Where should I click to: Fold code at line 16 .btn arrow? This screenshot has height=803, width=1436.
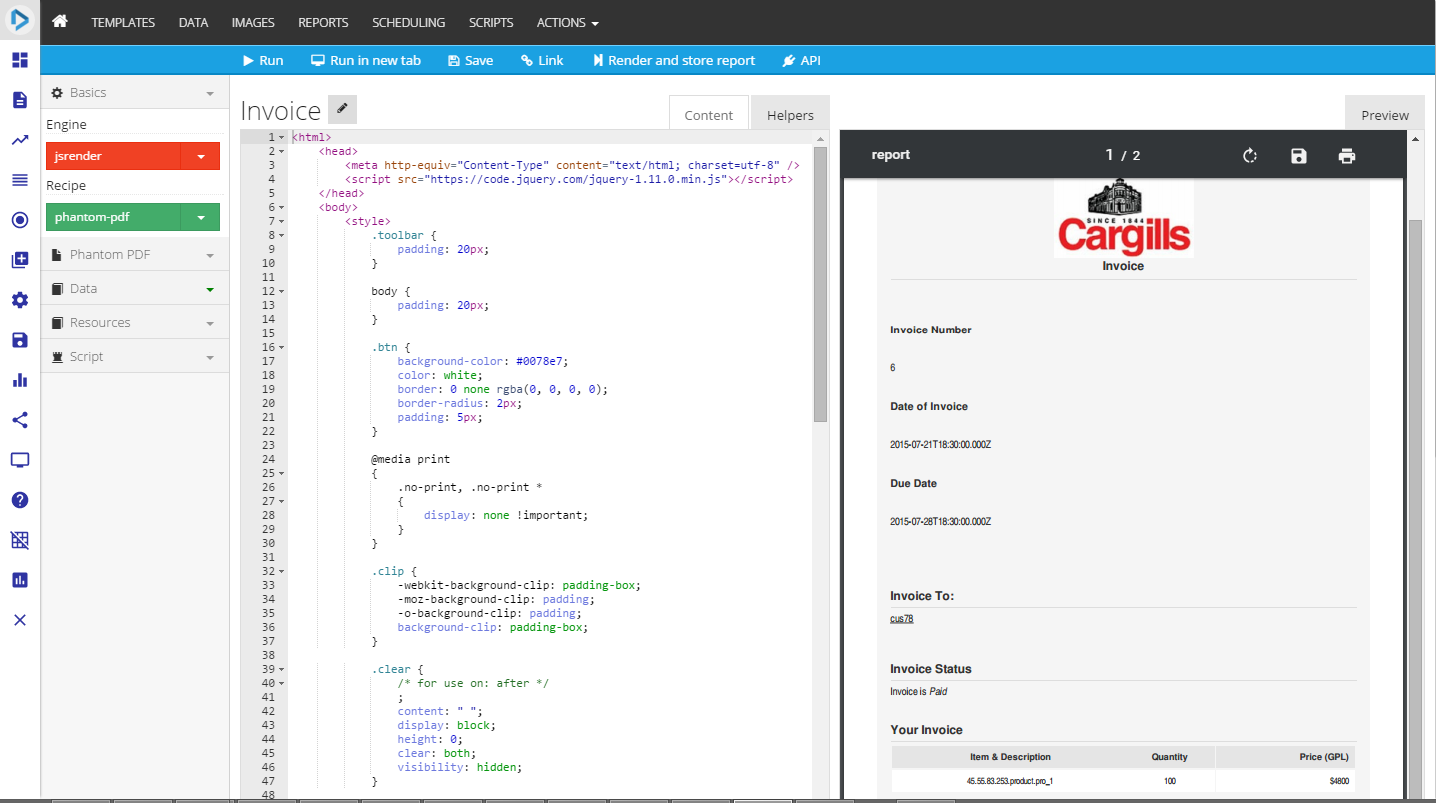point(282,347)
